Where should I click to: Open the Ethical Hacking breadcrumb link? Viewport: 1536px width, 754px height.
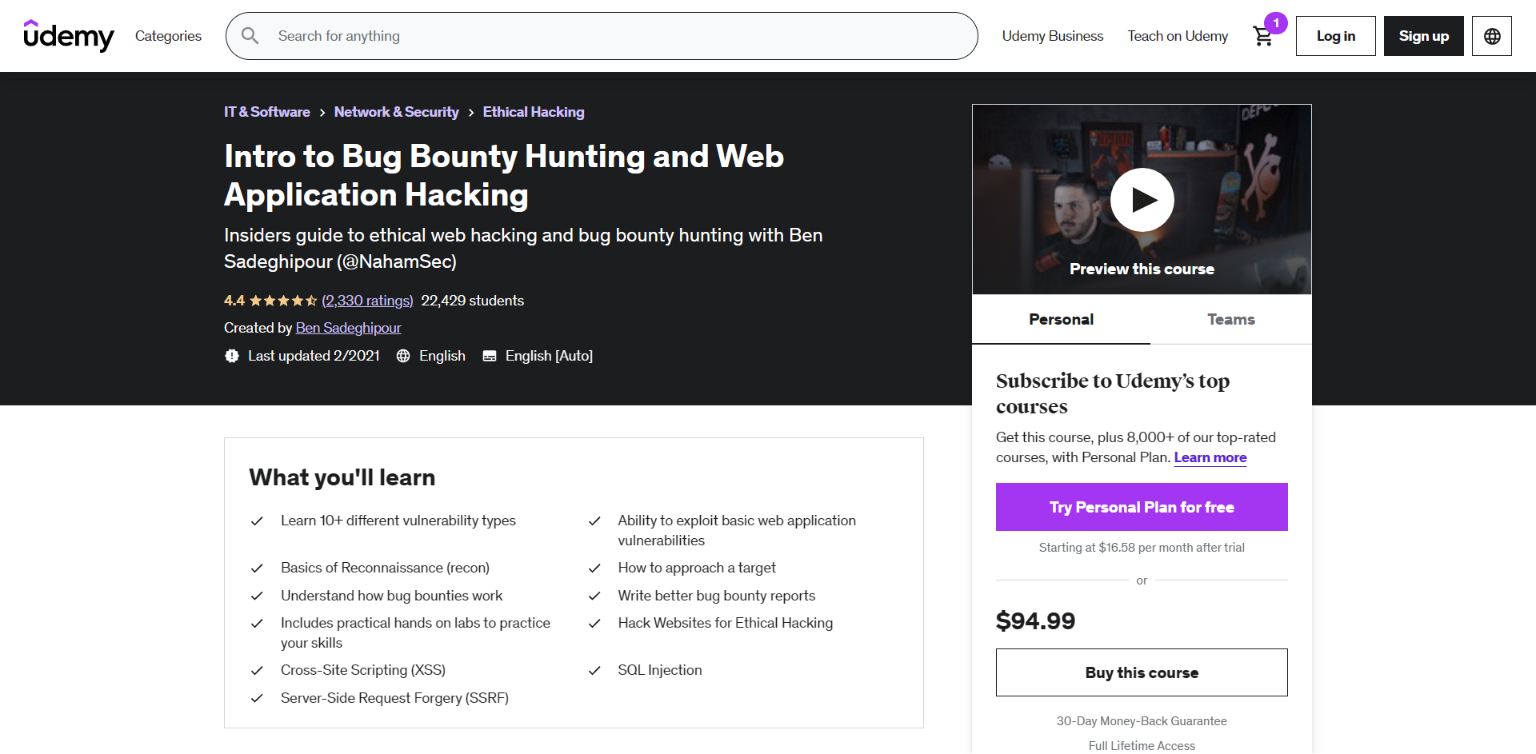click(x=533, y=112)
